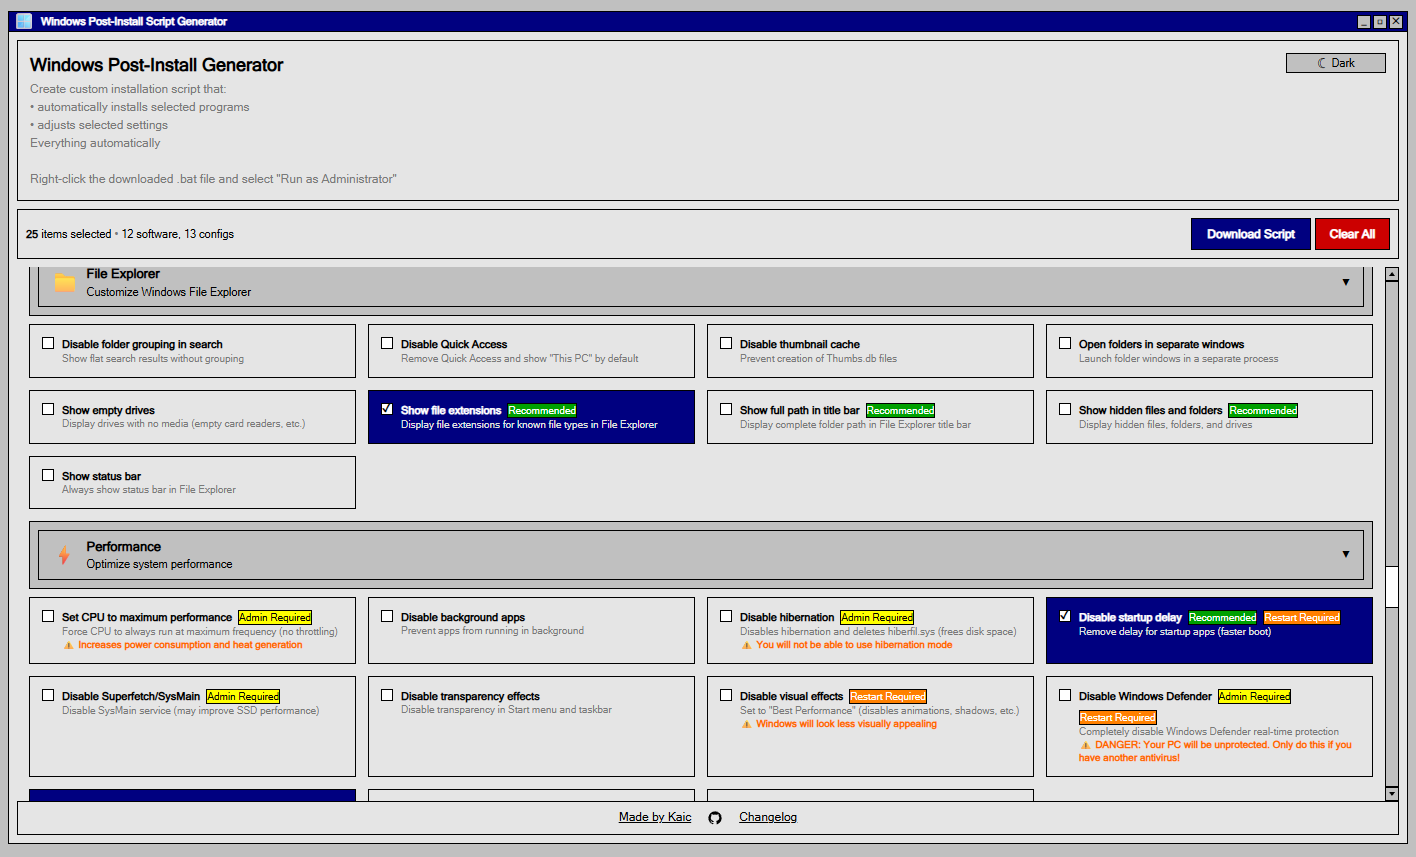Click the warning icon for CPU power consumption
1416x857 pixels.
point(69,645)
